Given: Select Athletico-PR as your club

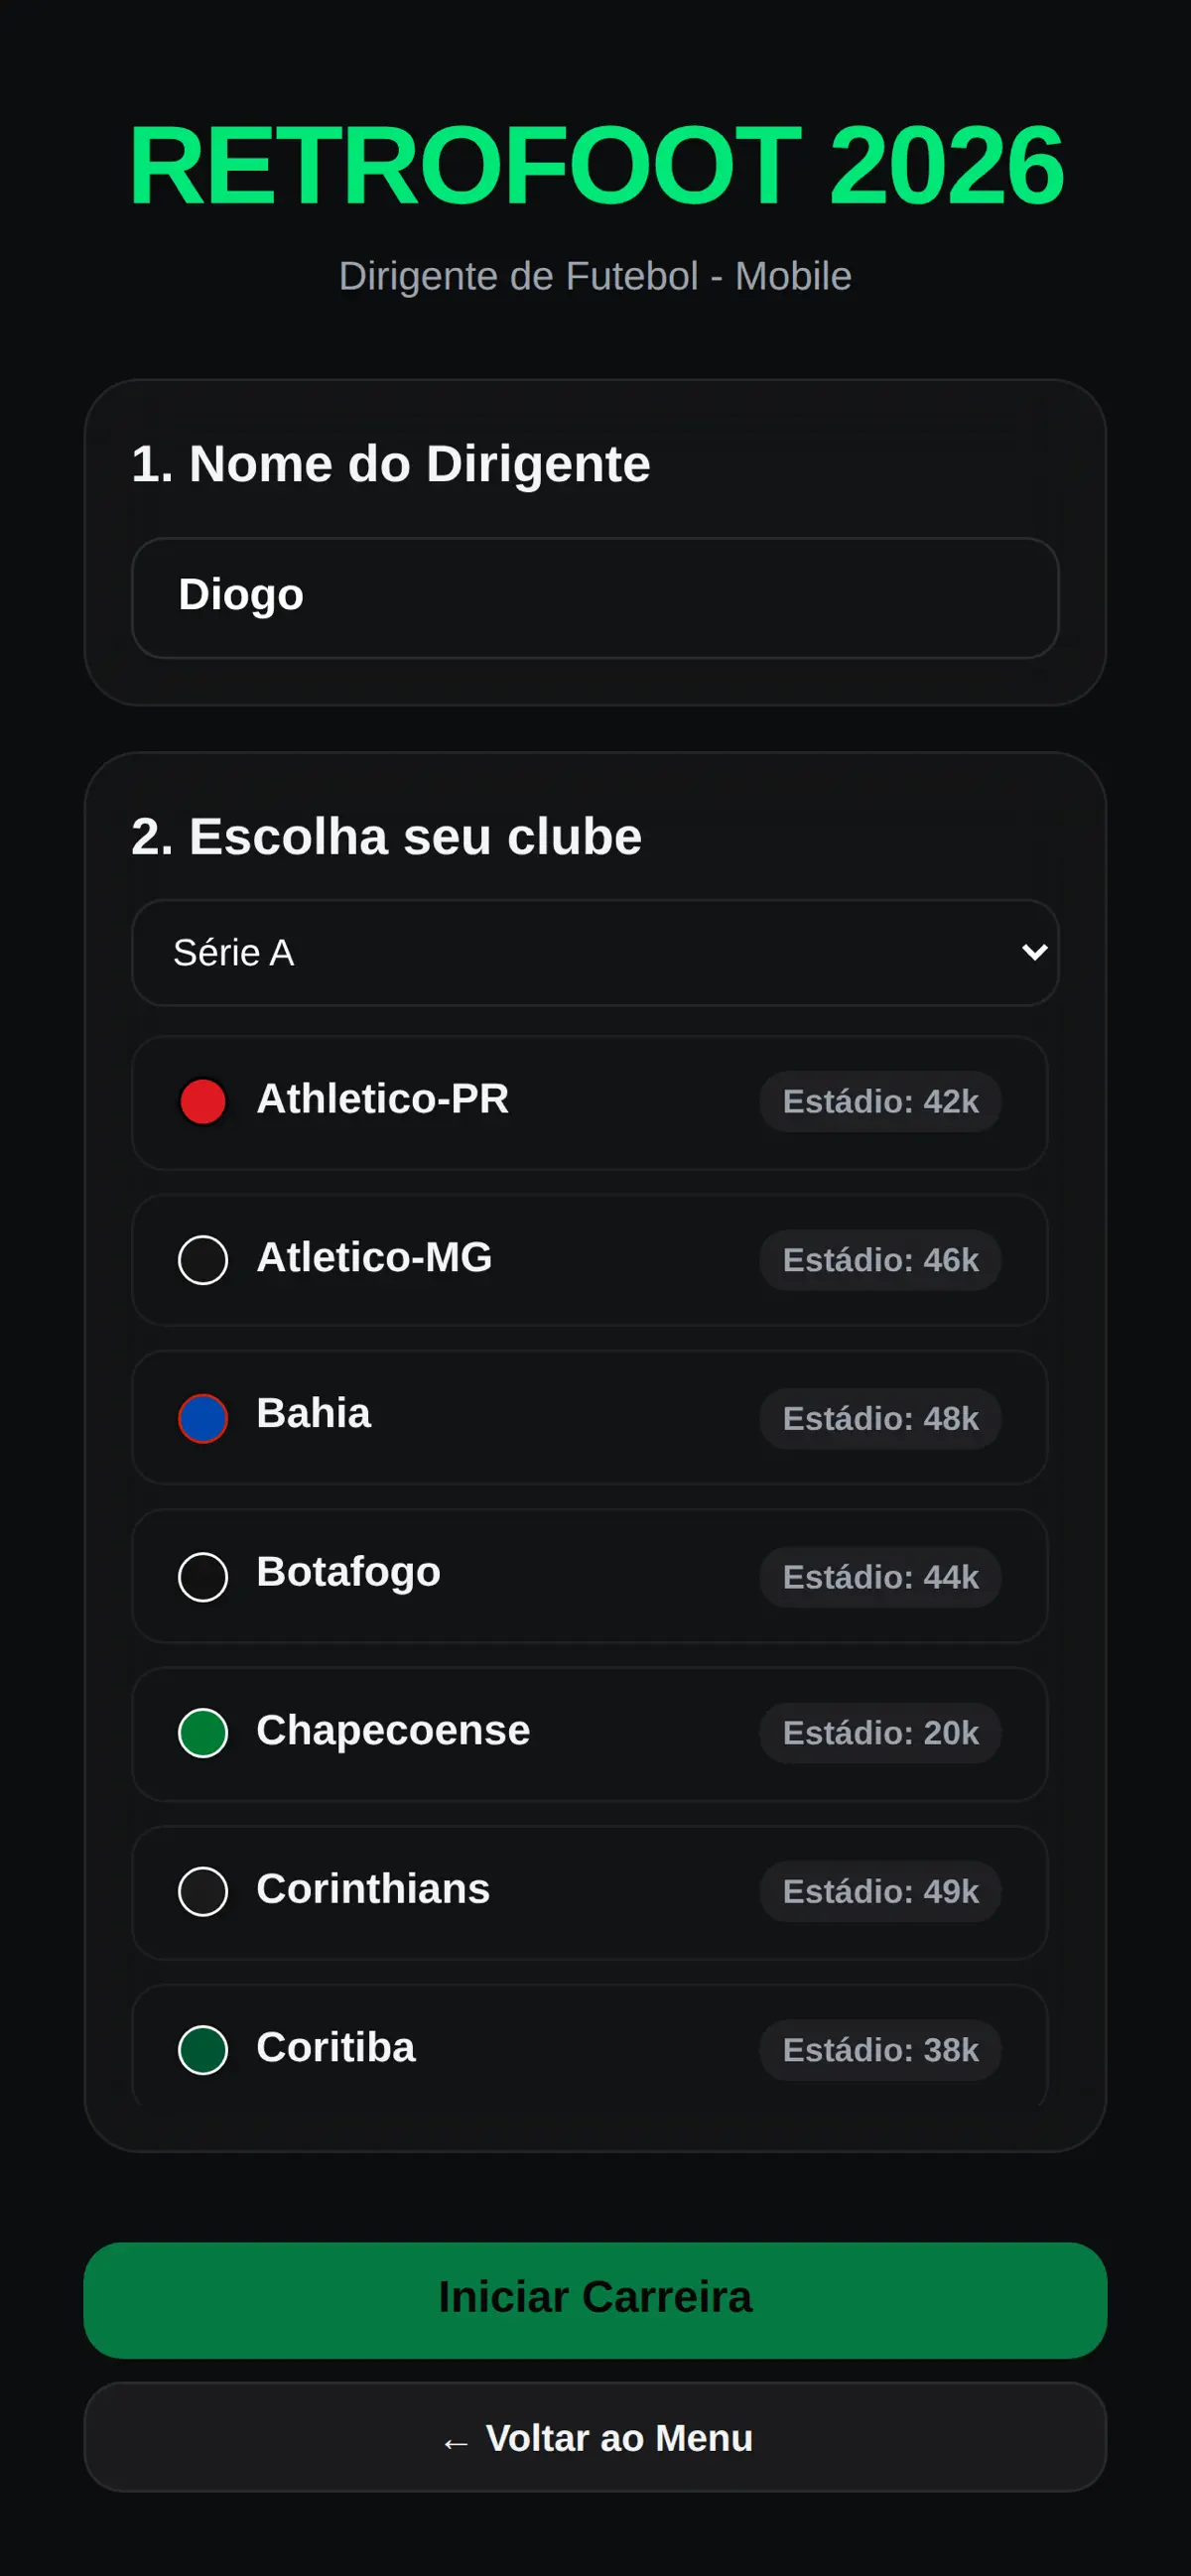Looking at the screenshot, I should click(590, 1102).
